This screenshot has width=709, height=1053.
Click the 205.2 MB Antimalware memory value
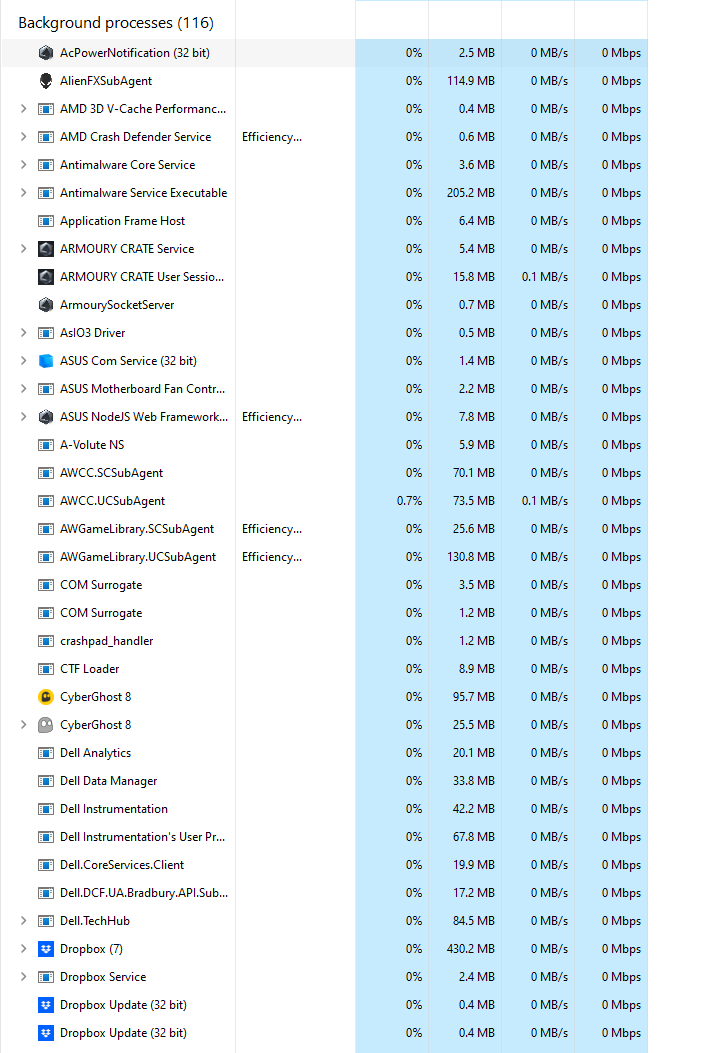coord(471,193)
